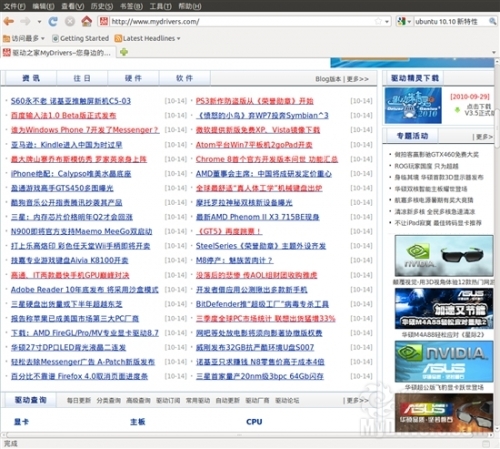Select the 驱动之家MyDrivers browser tab
Image resolution: width=500 pixels, height=449 pixels.
[59, 53]
